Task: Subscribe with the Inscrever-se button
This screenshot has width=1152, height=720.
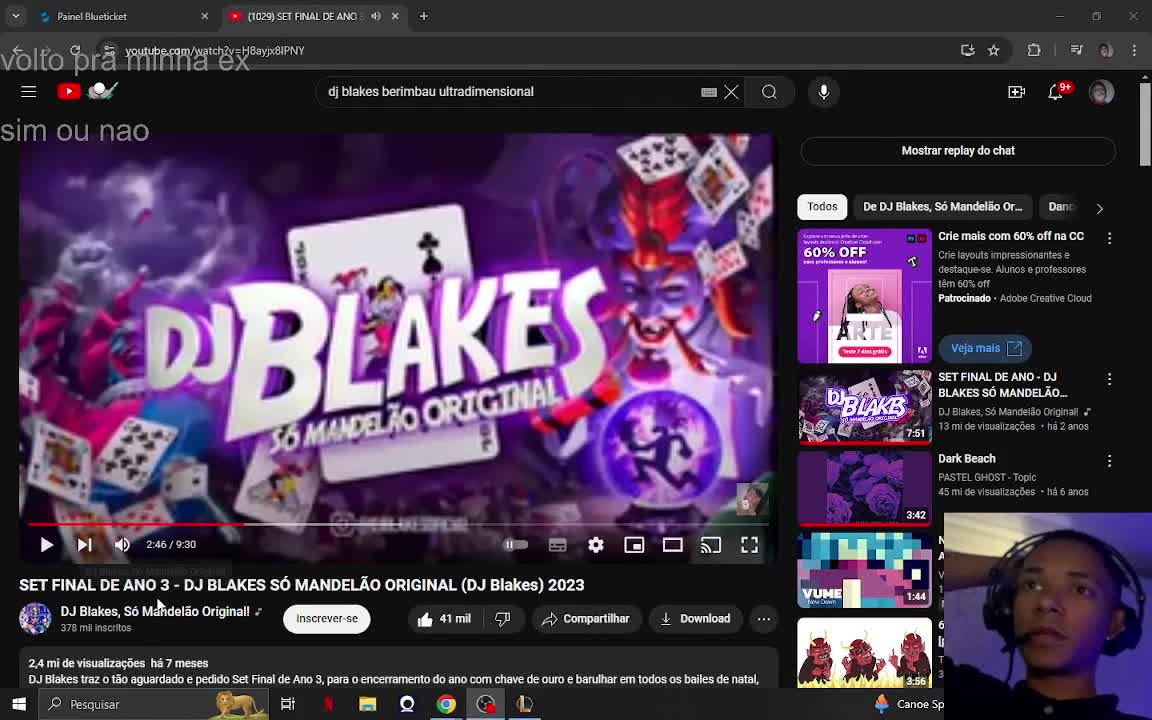Action: [x=327, y=619]
